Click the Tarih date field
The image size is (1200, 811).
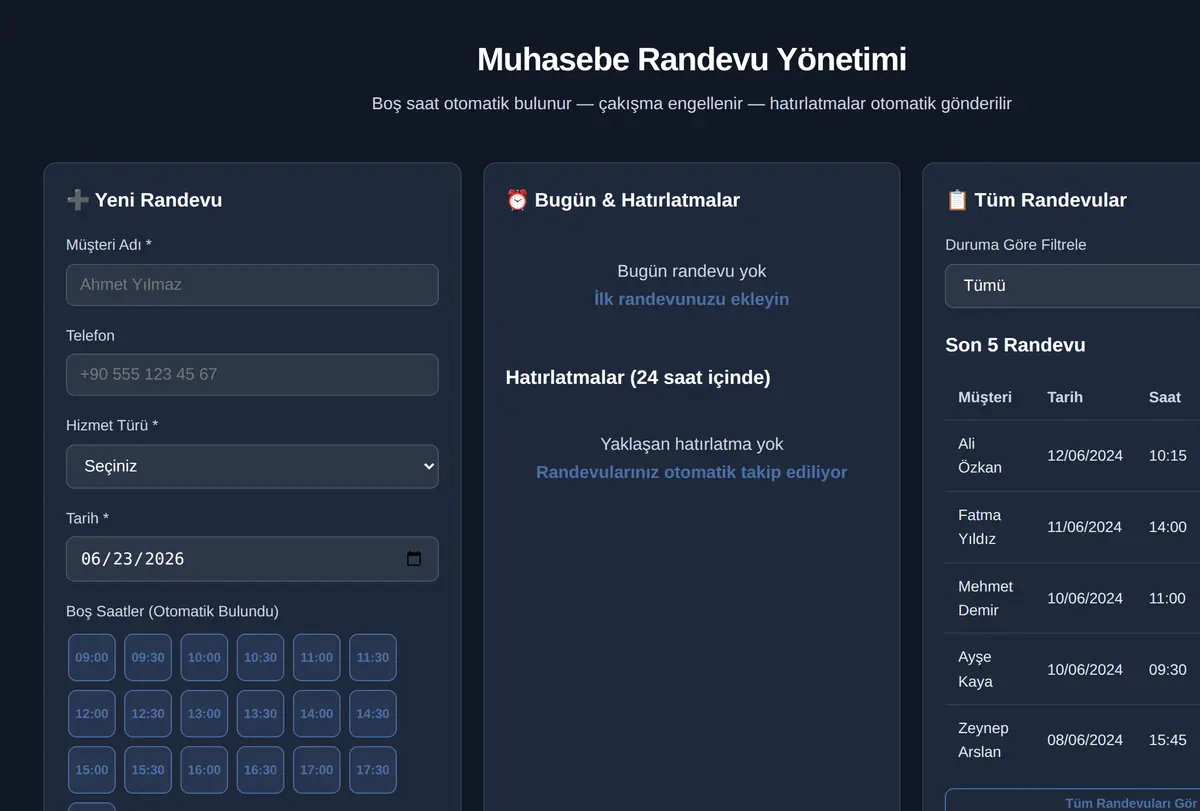coord(252,559)
